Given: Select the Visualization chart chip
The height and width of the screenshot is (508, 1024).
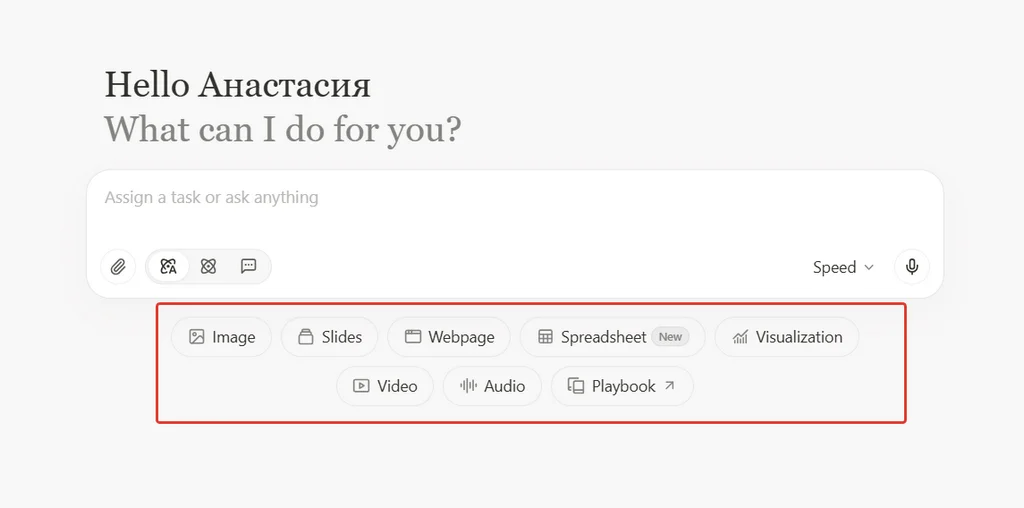Looking at the screenshot, I should 786,337.
